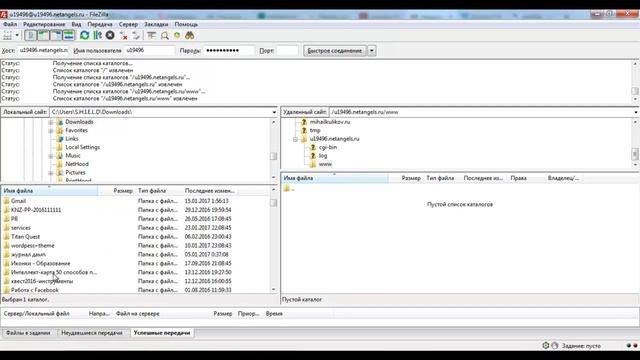Image resolution: width=640 pixels, height=360 pixels.
Task: Select the Работа с Facebook folder
Action: (x=35, y=290)
